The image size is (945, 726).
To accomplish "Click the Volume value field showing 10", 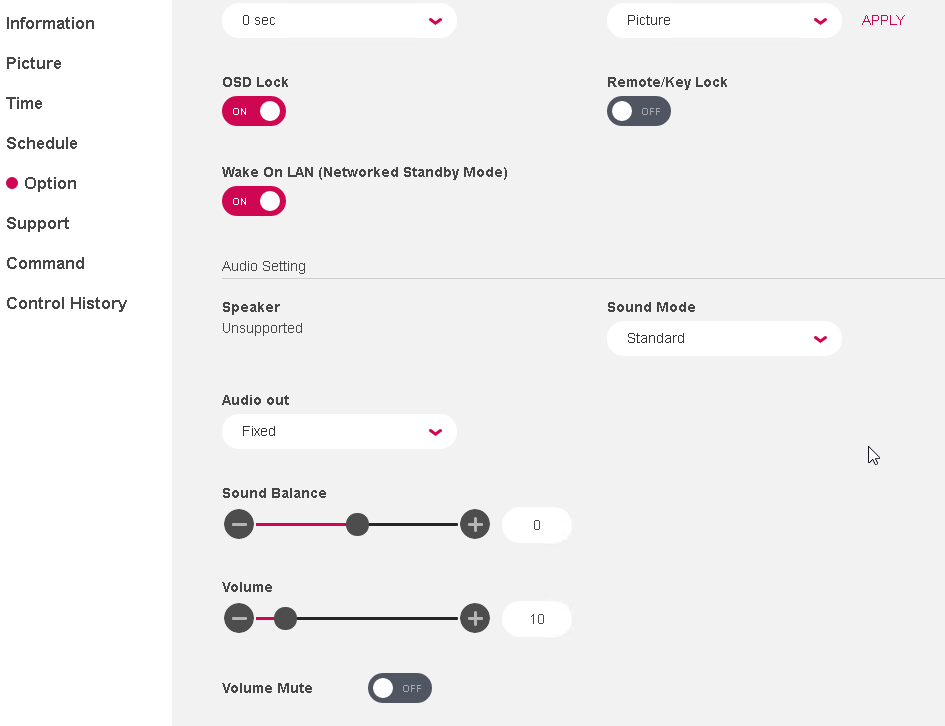I will [536, 618].
